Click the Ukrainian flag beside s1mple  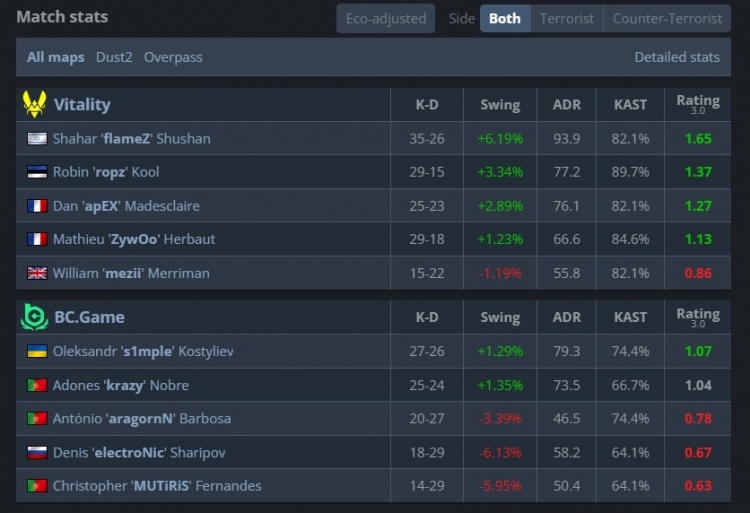(x=37, y=352)
